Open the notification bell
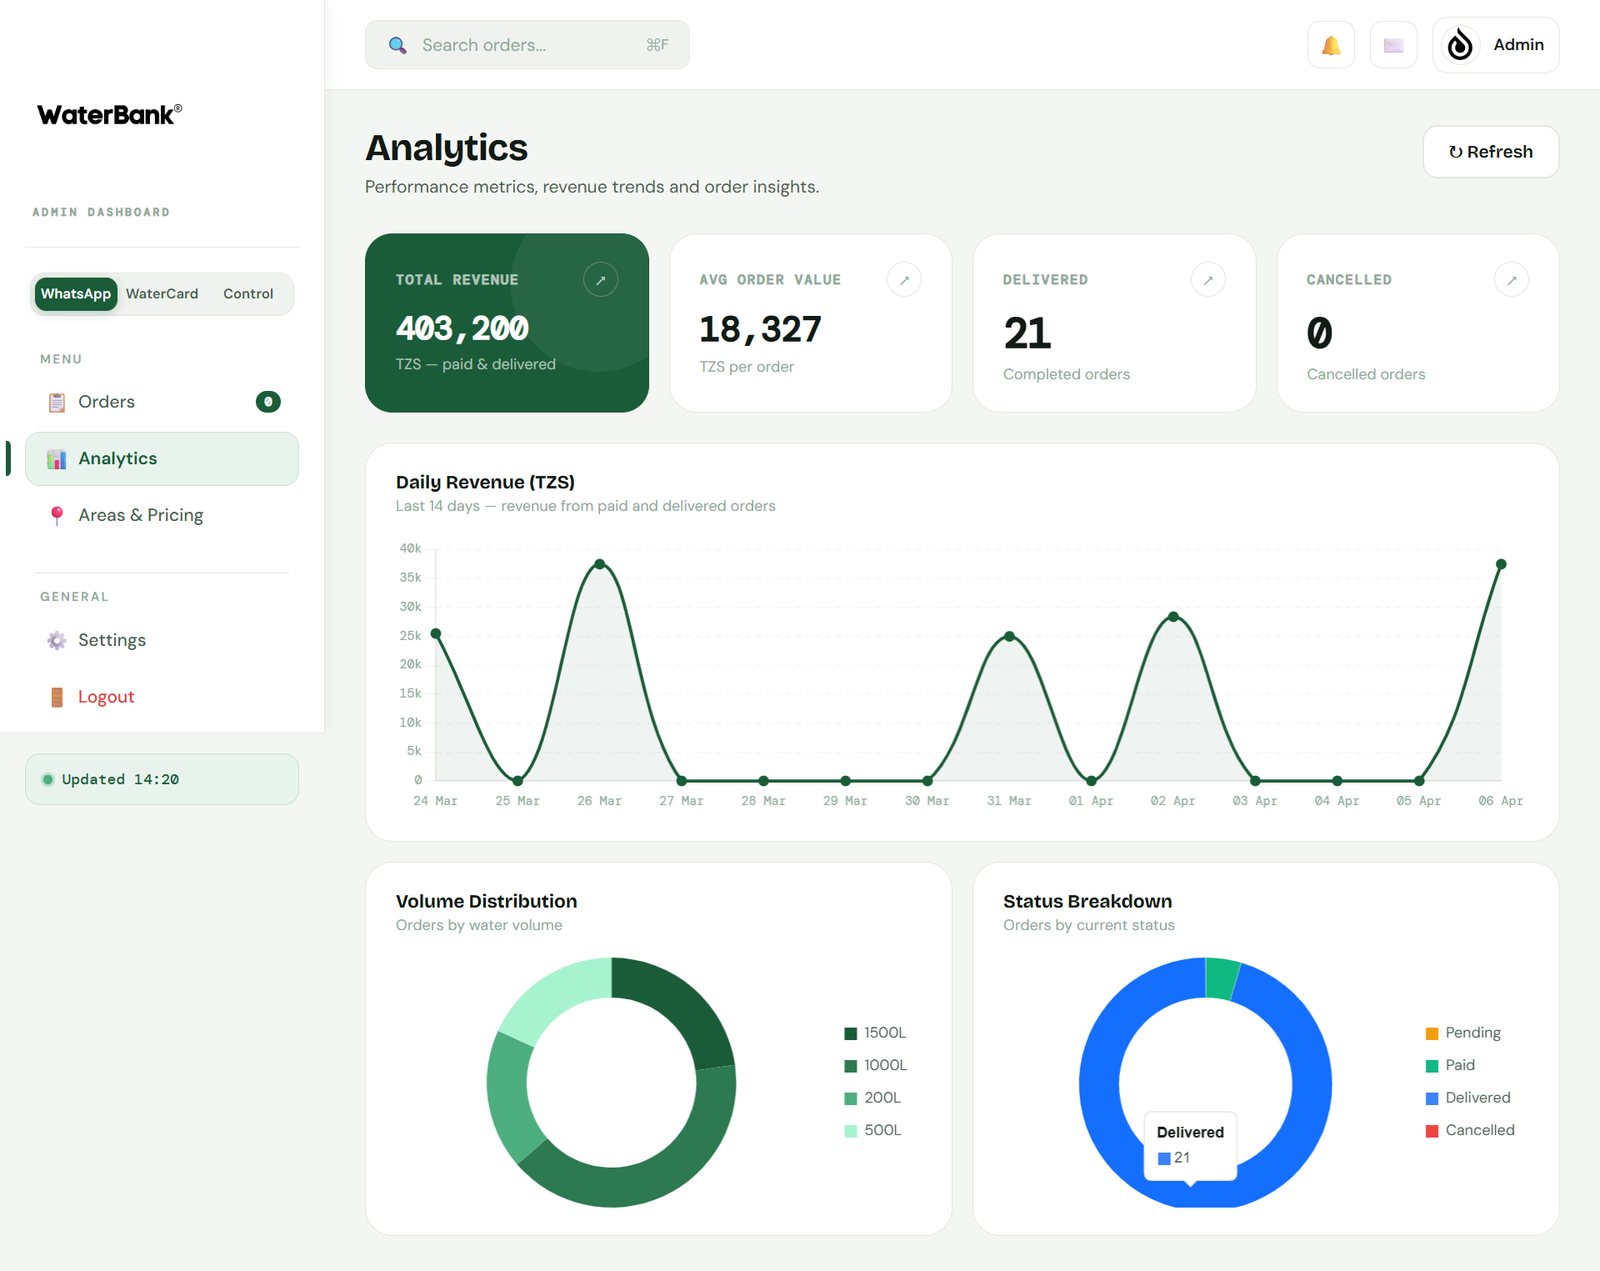1600x1271 pixels. 1330,45
